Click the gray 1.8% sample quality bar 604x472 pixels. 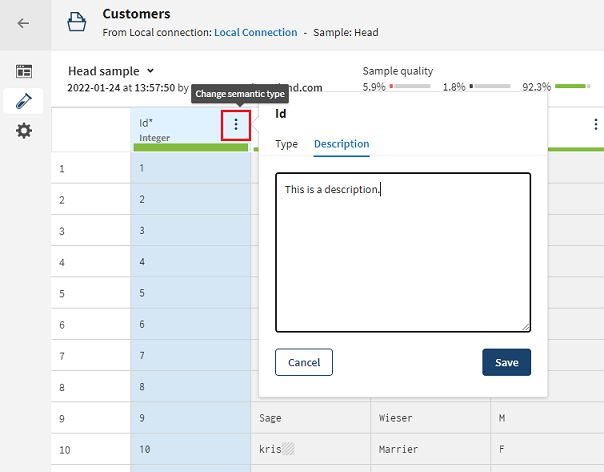pos(491,87)
